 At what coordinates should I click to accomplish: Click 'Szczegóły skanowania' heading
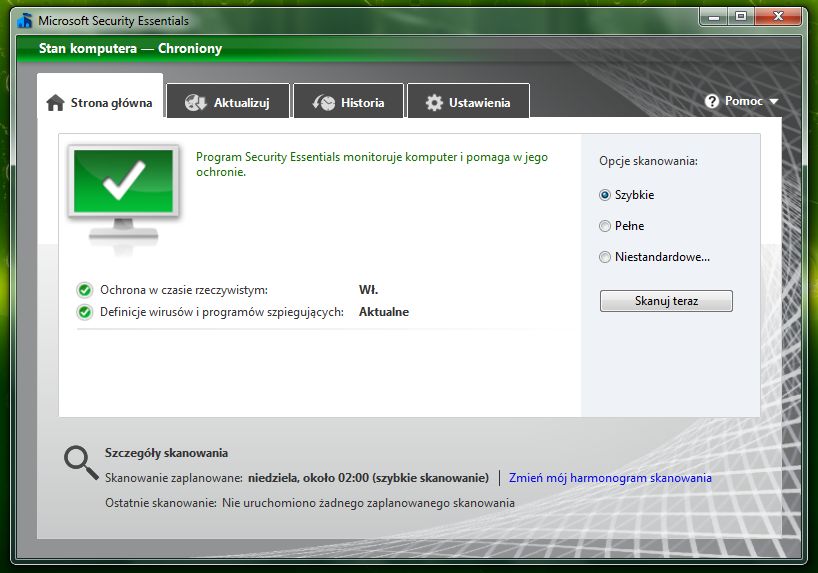pos(166,453)
